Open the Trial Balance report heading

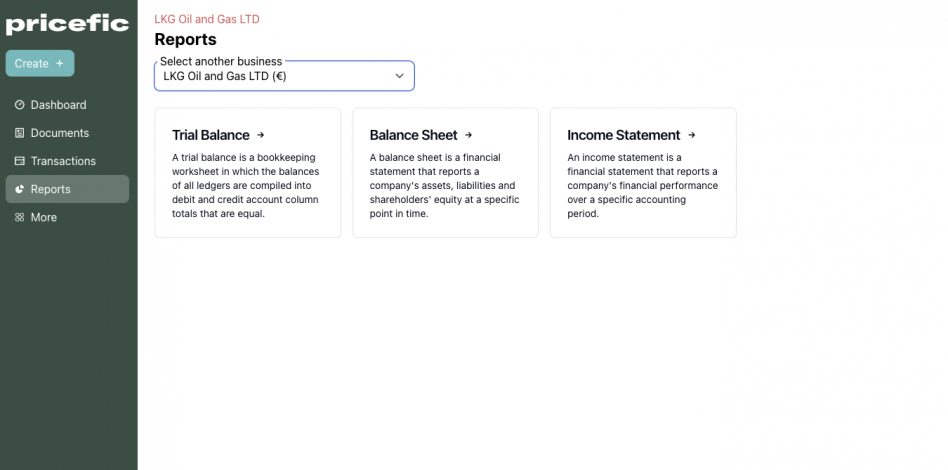point(210,135)
